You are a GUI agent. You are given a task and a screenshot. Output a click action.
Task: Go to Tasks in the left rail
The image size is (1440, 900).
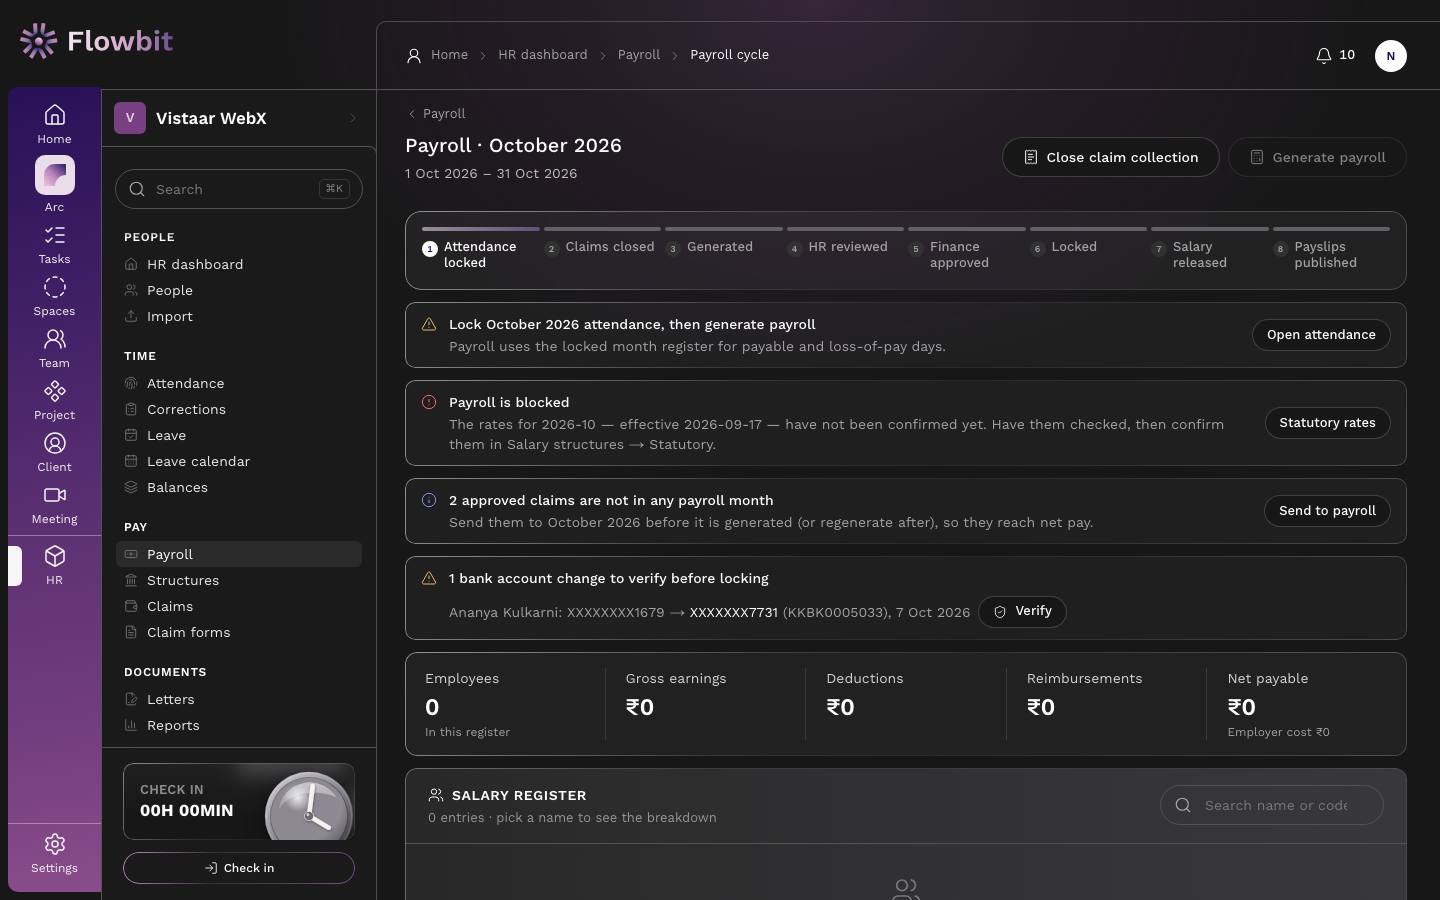(x=55, y=244)
